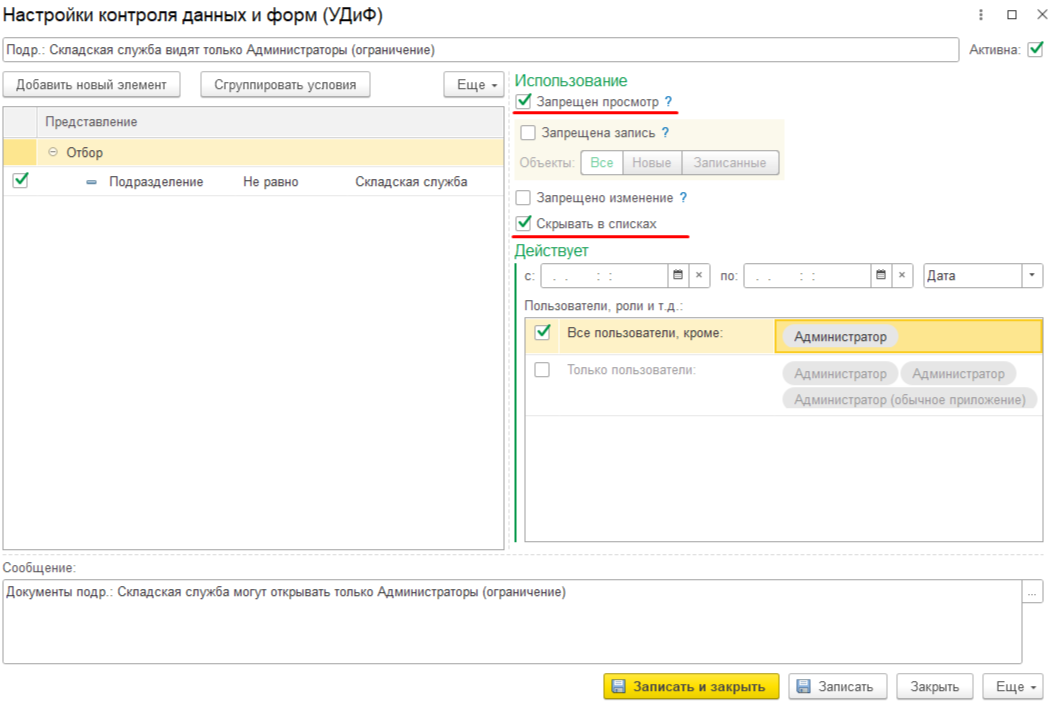Open the message editor via the ellipsis button
Screen dimensions: 1049x702
(x=1032, y=592)
